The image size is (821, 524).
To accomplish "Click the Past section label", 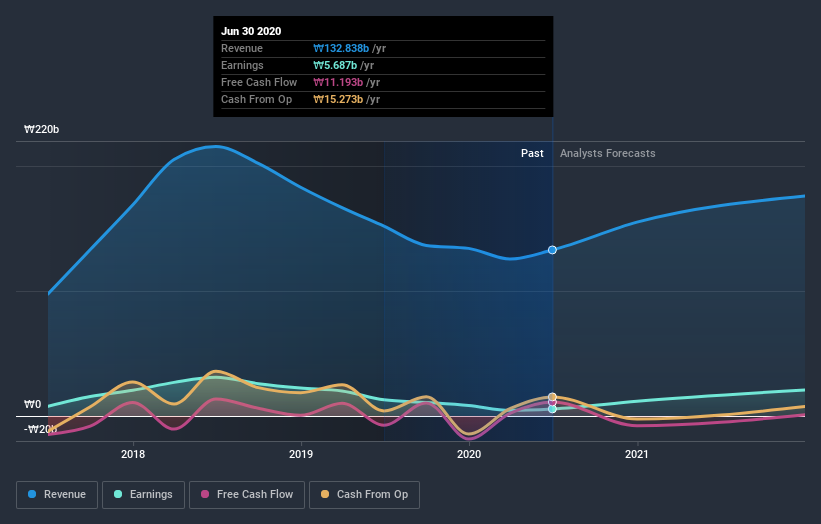I will coord(532,153).
